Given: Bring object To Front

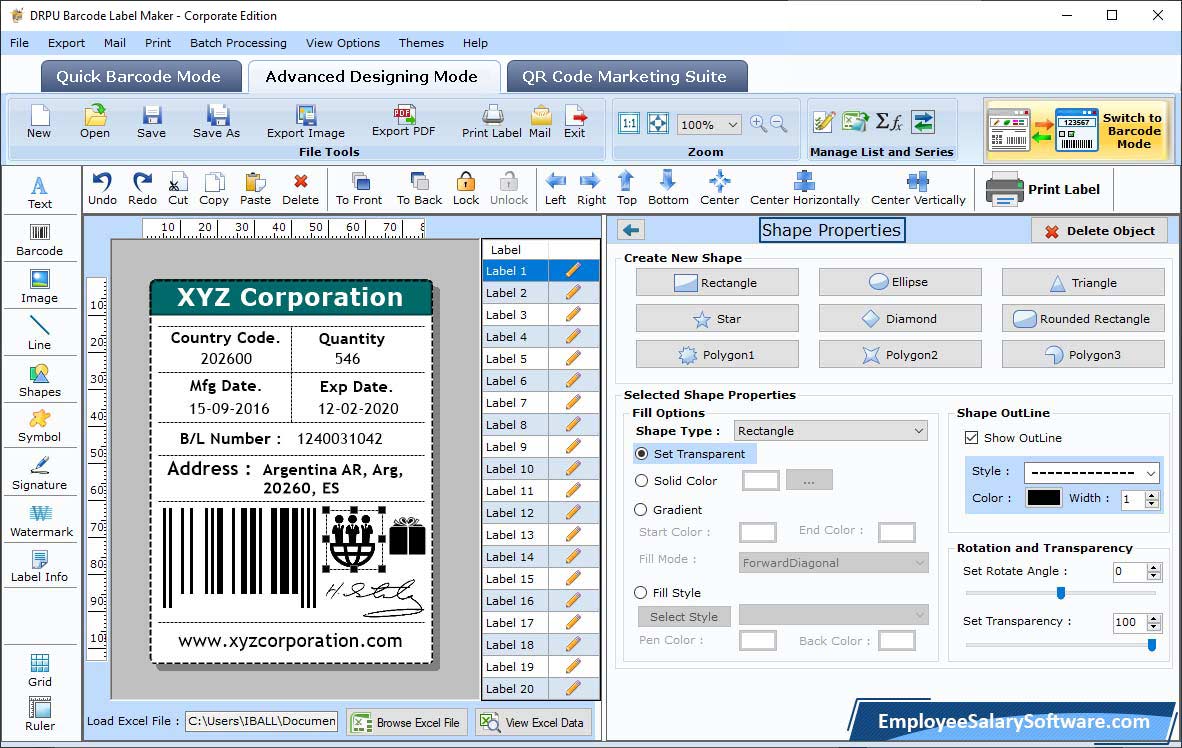Looking at the screenshot, I should click(x=359, y=189).
